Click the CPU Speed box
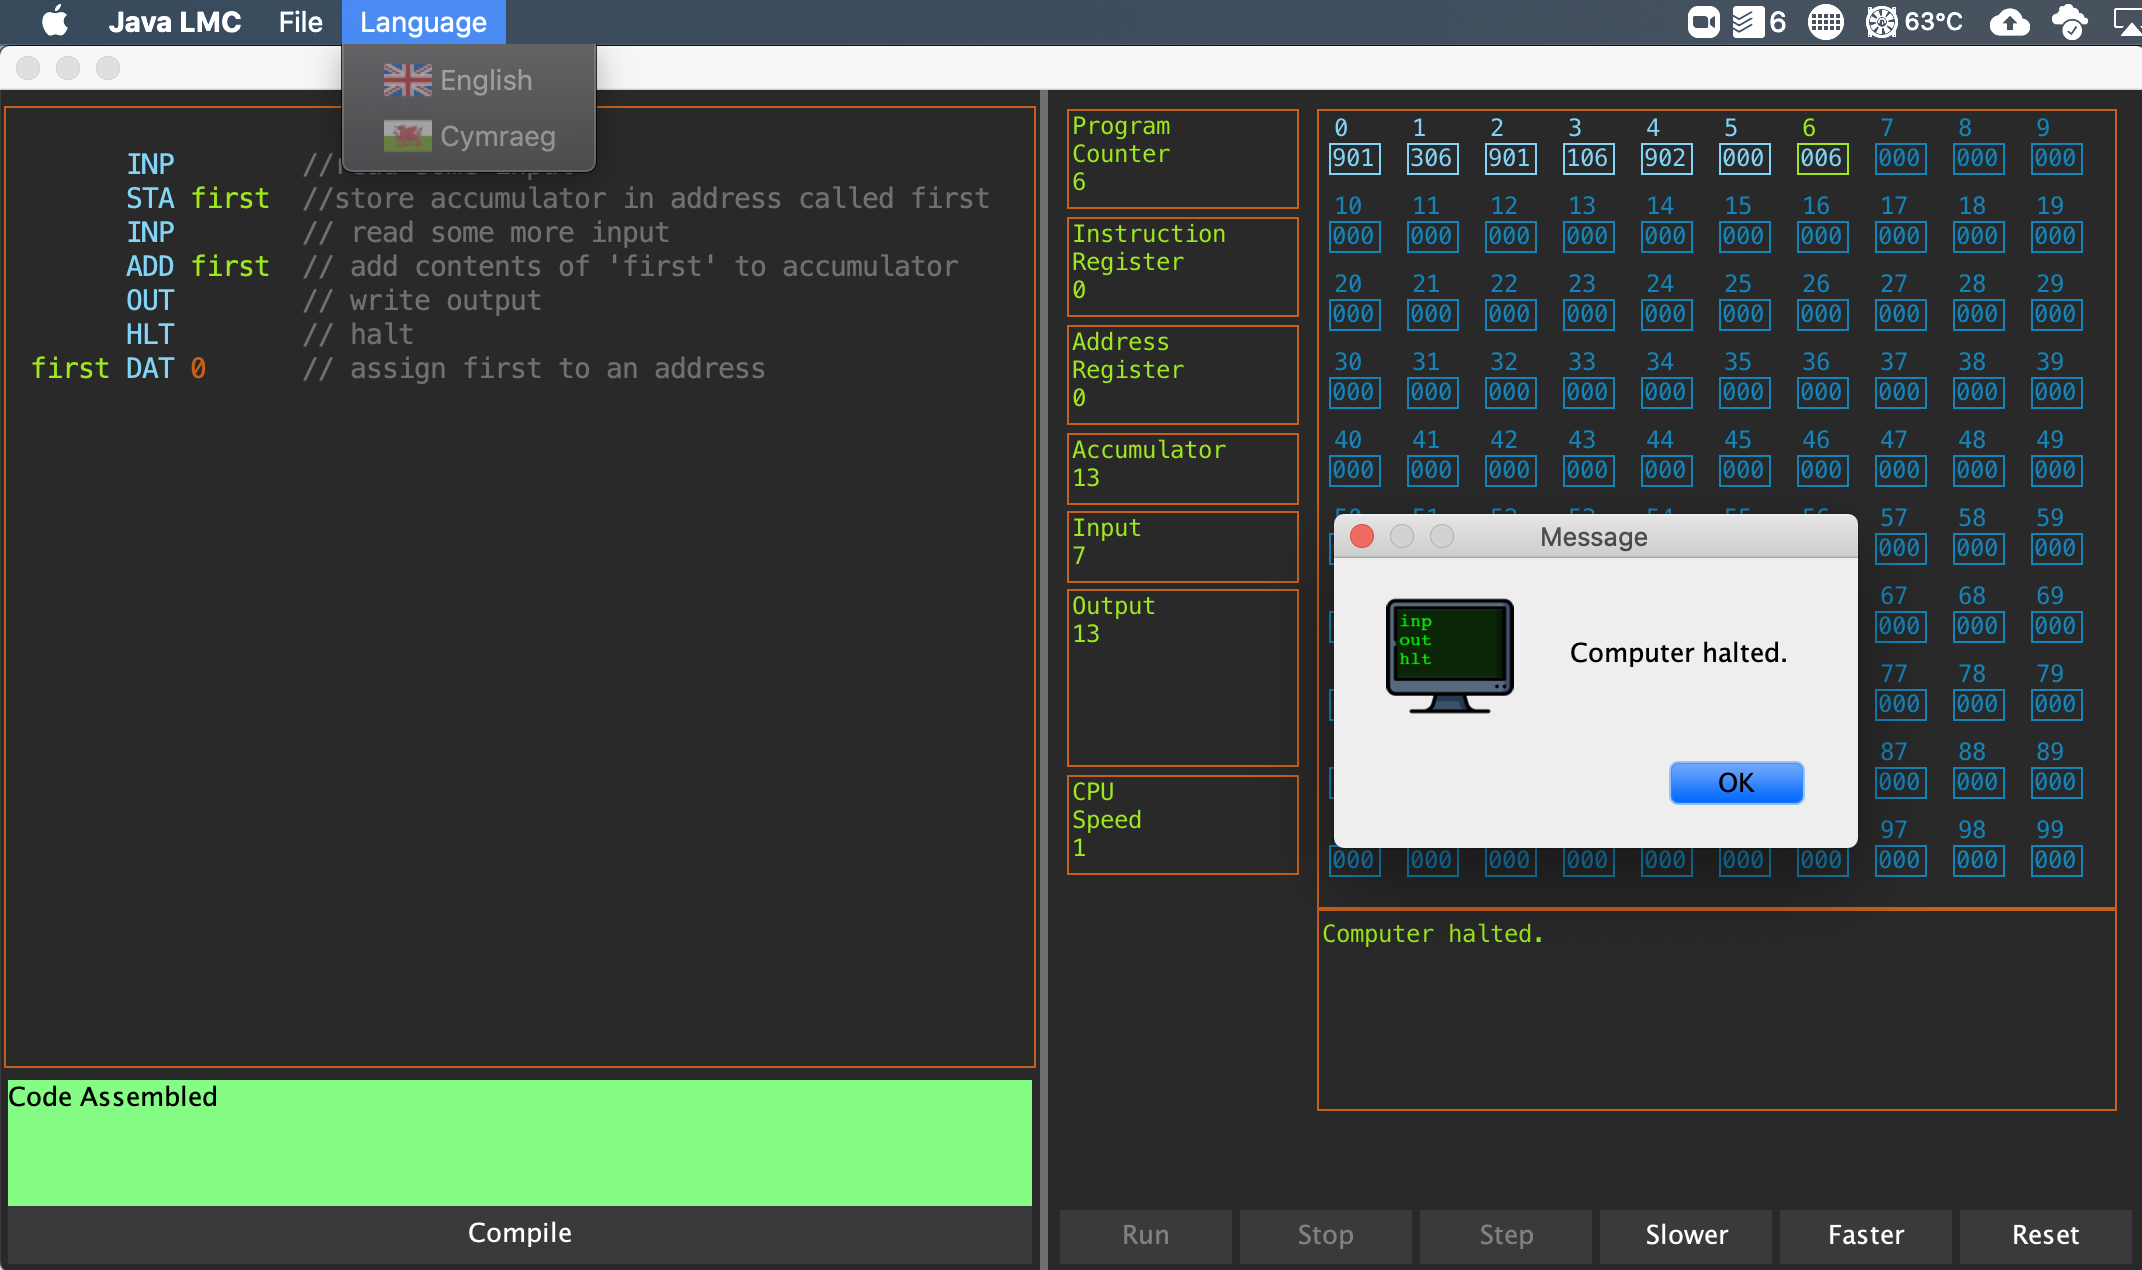2142x1270 pixels. coord(1182,824)
